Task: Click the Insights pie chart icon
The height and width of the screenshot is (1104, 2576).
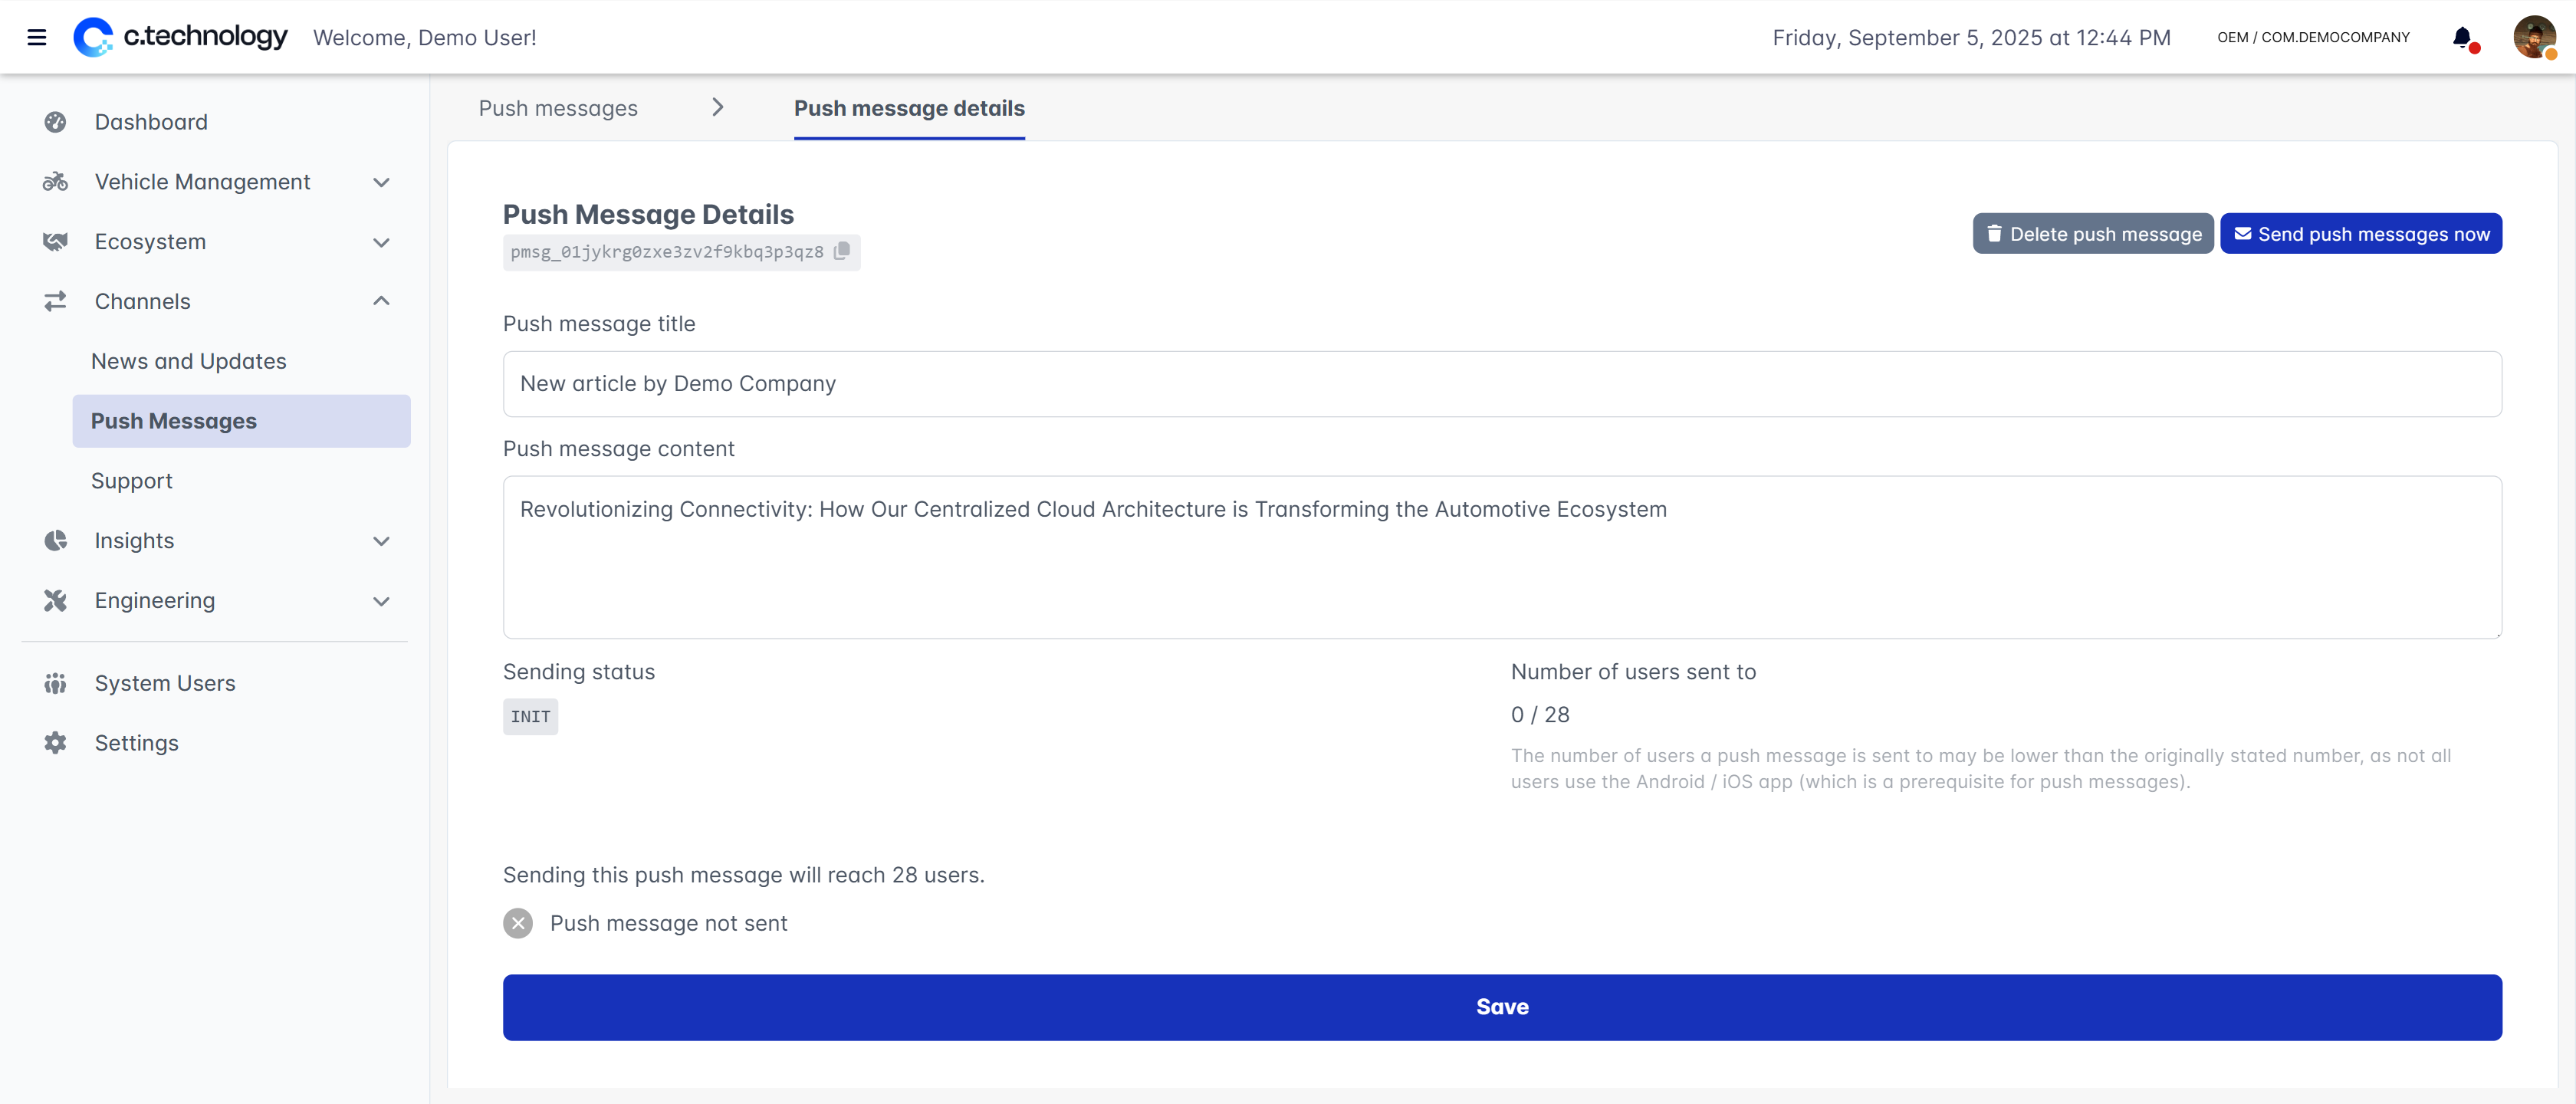Action: (x=55, y=541)
